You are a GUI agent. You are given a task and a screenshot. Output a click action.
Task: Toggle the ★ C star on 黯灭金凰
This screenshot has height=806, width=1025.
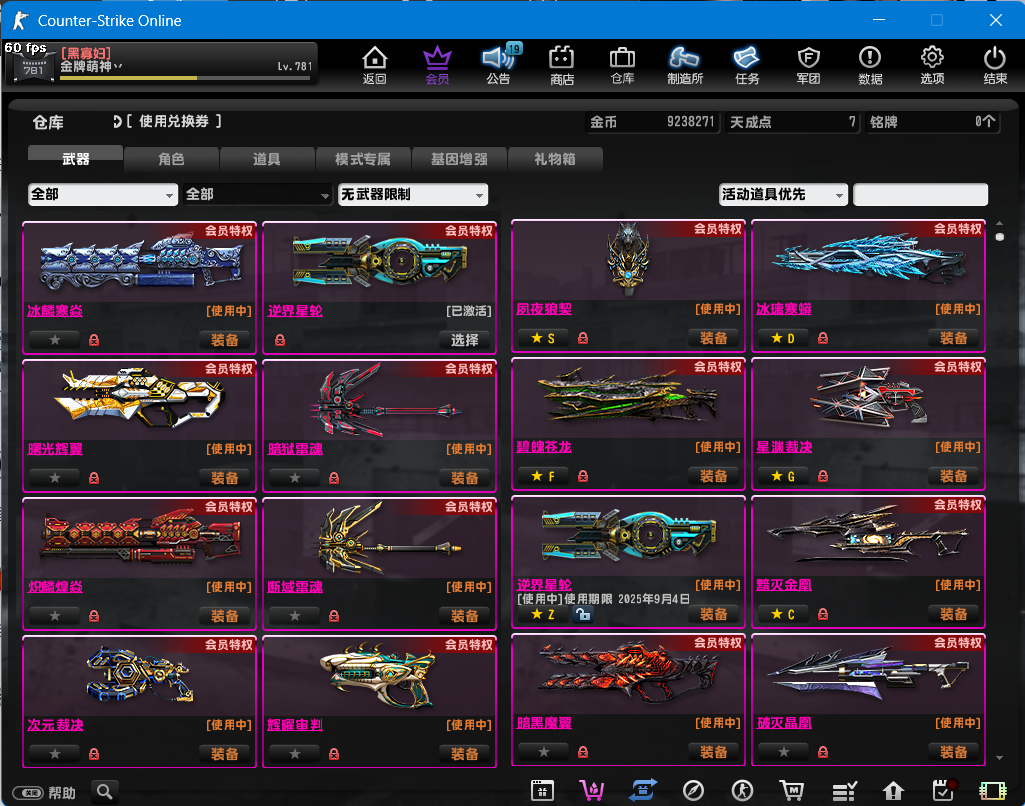coord(784,614)
